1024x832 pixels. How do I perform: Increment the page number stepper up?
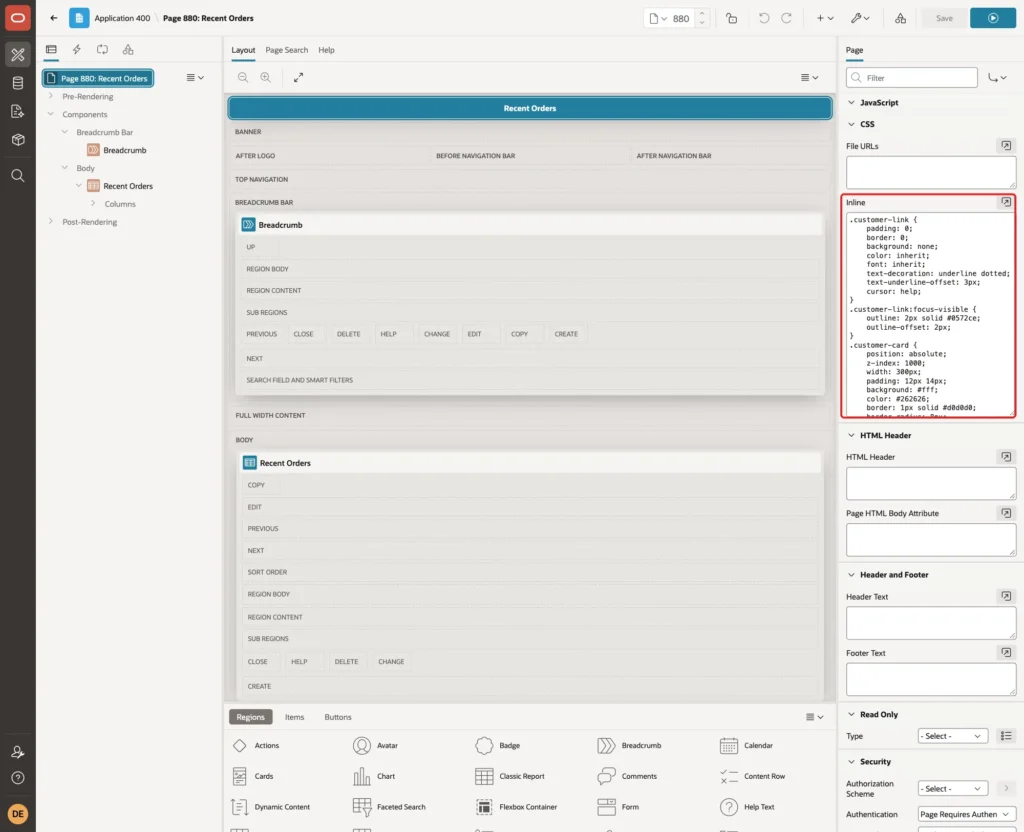tap(702, 13)
